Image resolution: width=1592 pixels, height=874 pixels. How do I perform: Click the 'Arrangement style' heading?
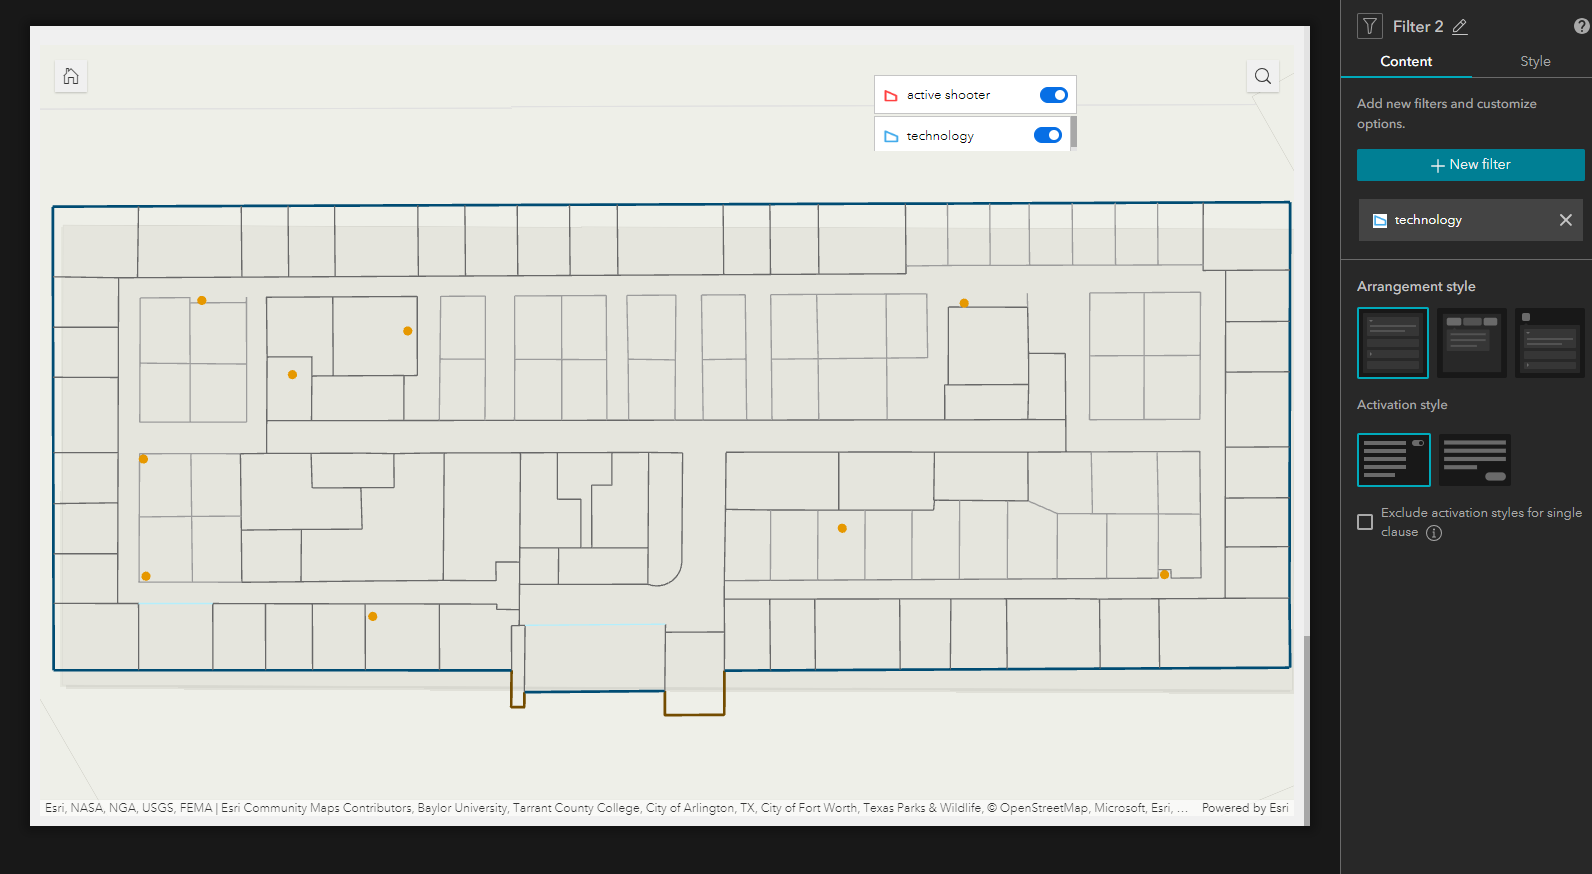(x=1416, y=287)
